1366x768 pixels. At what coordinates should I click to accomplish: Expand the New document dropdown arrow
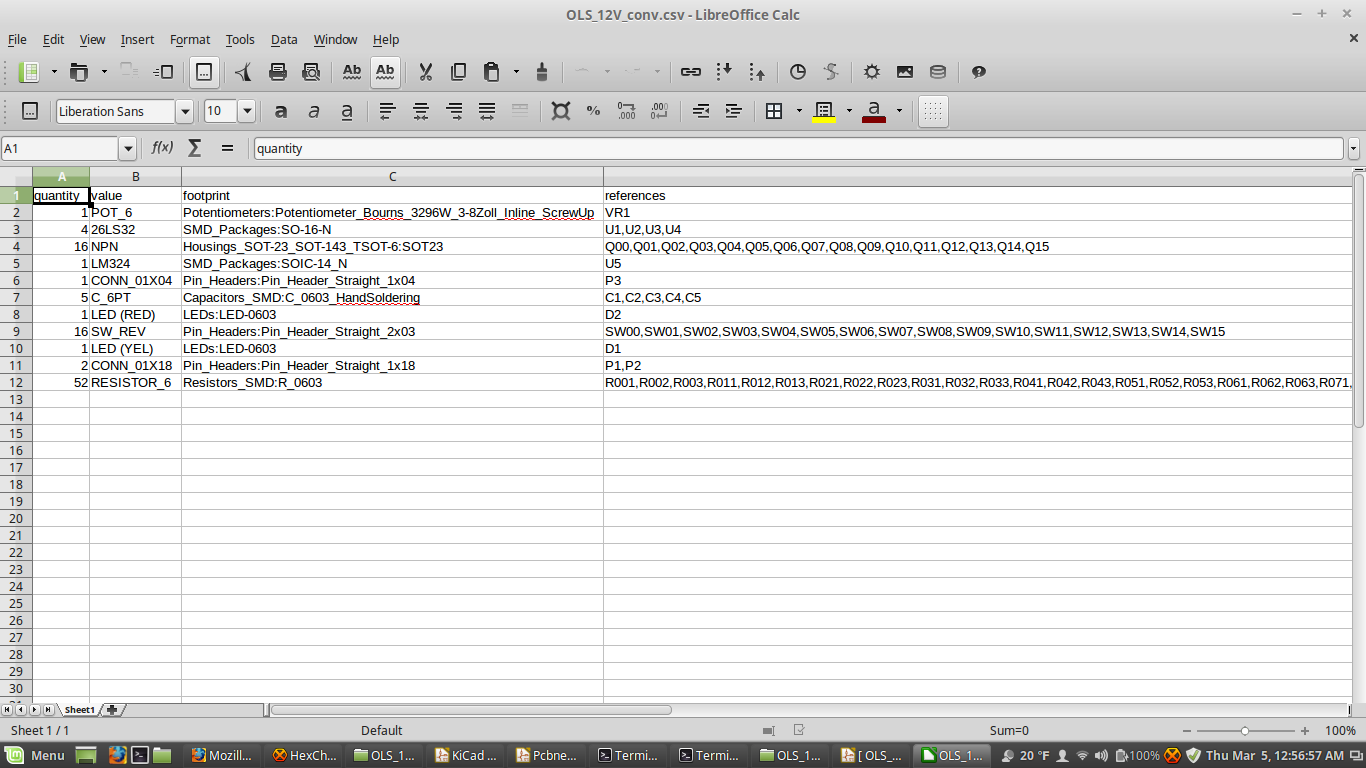(x=54, y=72)
